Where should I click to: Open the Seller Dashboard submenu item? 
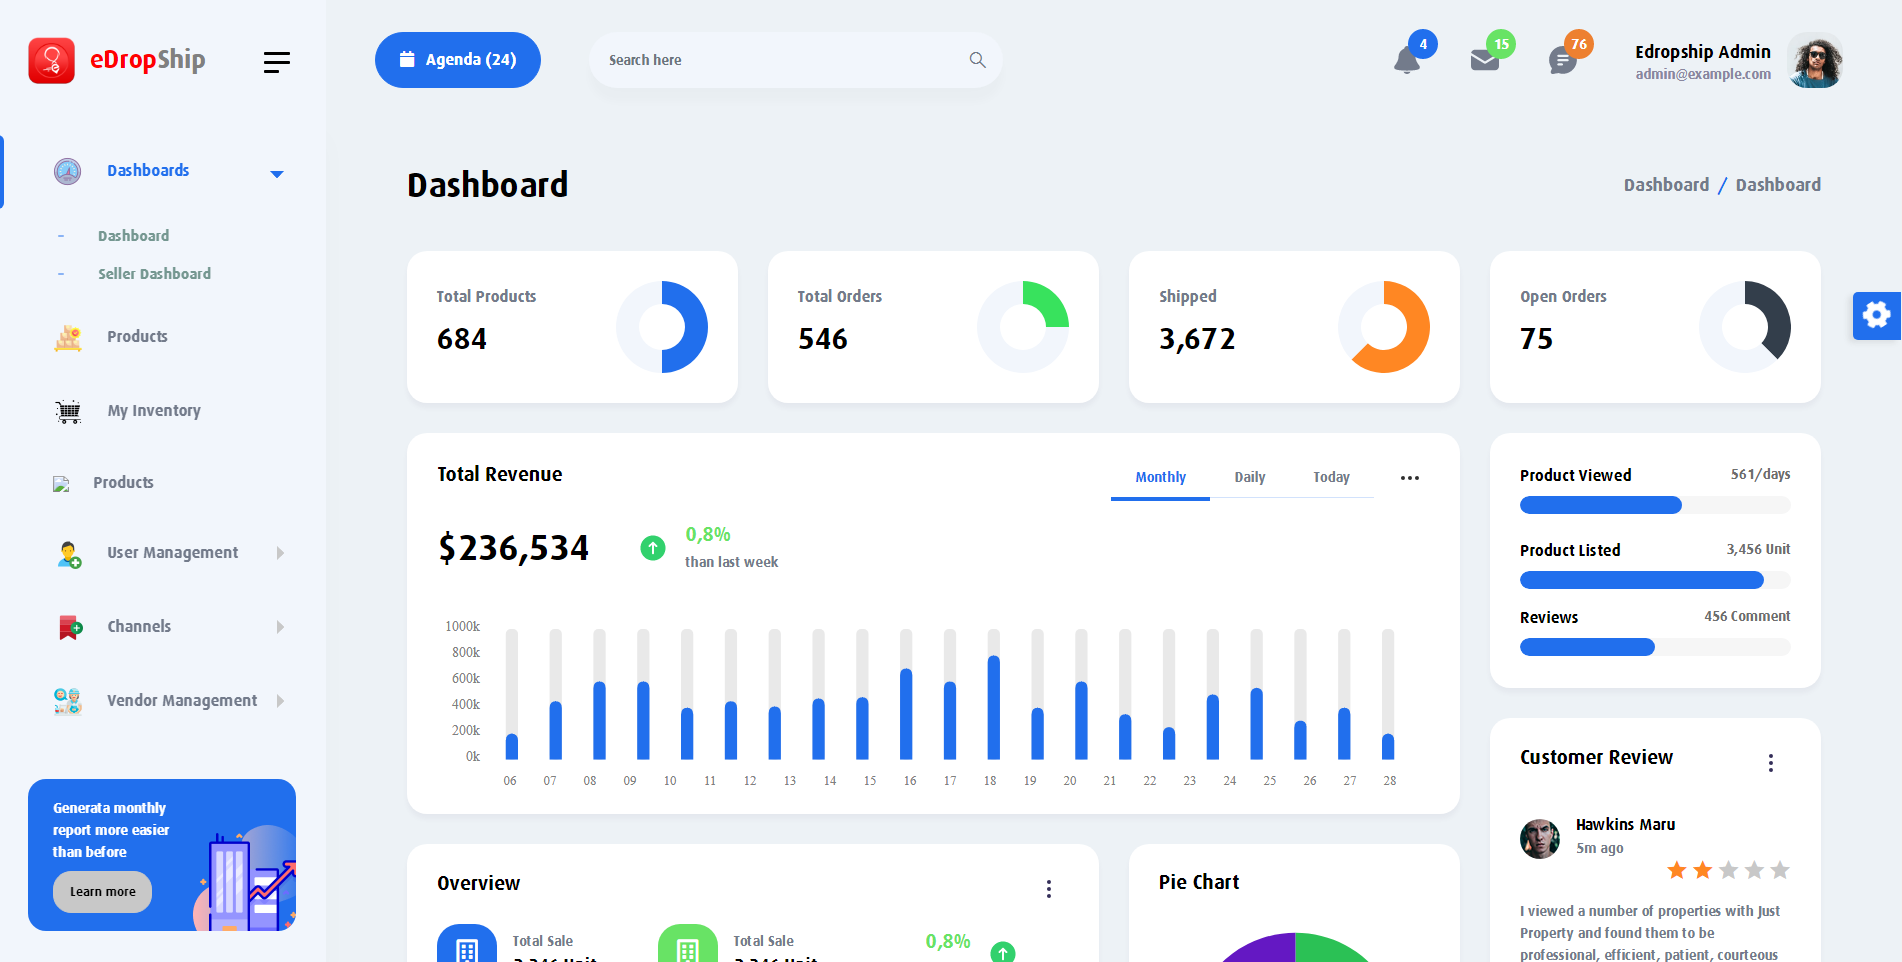pos(154,274)
